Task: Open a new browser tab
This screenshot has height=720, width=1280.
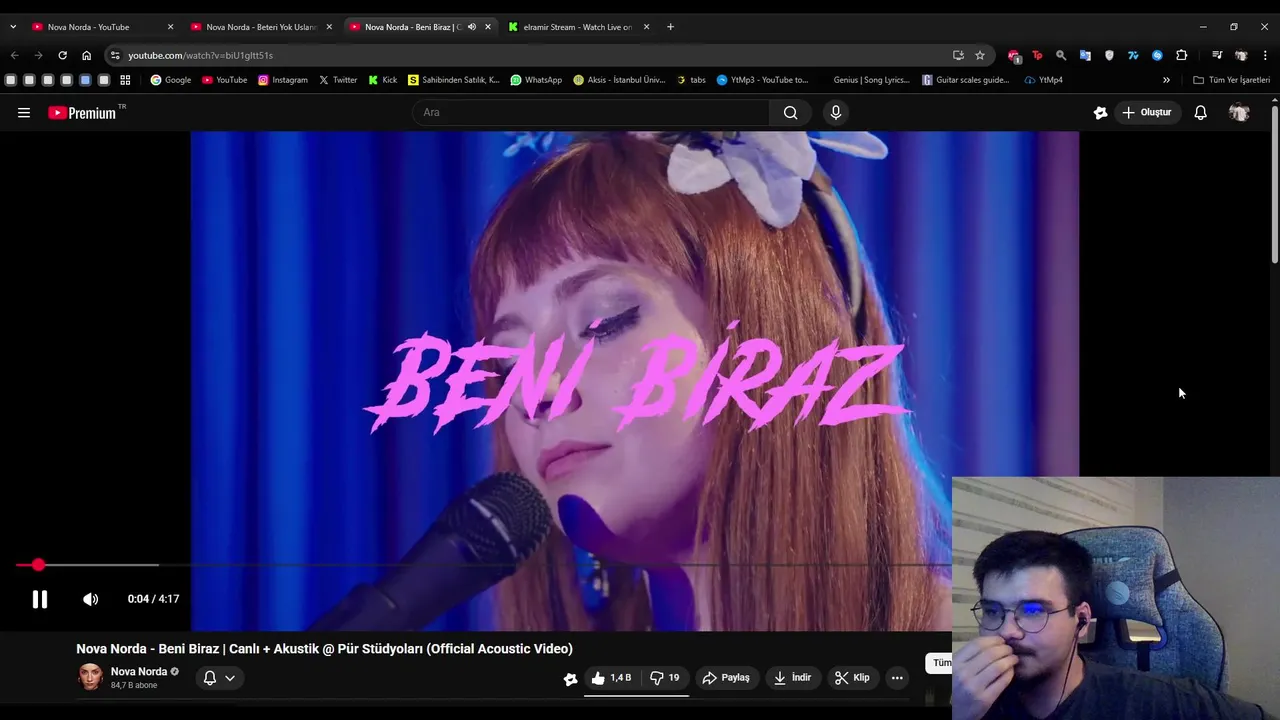Action: pos(670,27)
